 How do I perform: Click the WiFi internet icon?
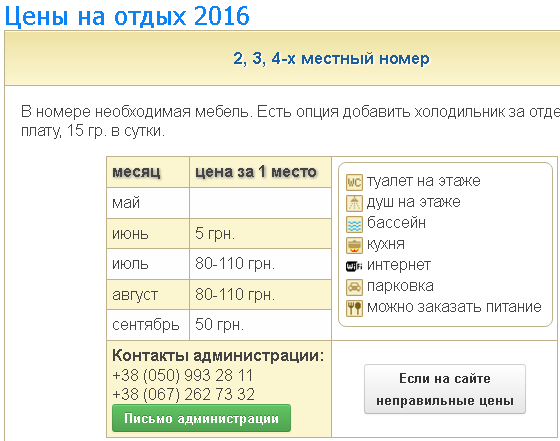(354, 266)
